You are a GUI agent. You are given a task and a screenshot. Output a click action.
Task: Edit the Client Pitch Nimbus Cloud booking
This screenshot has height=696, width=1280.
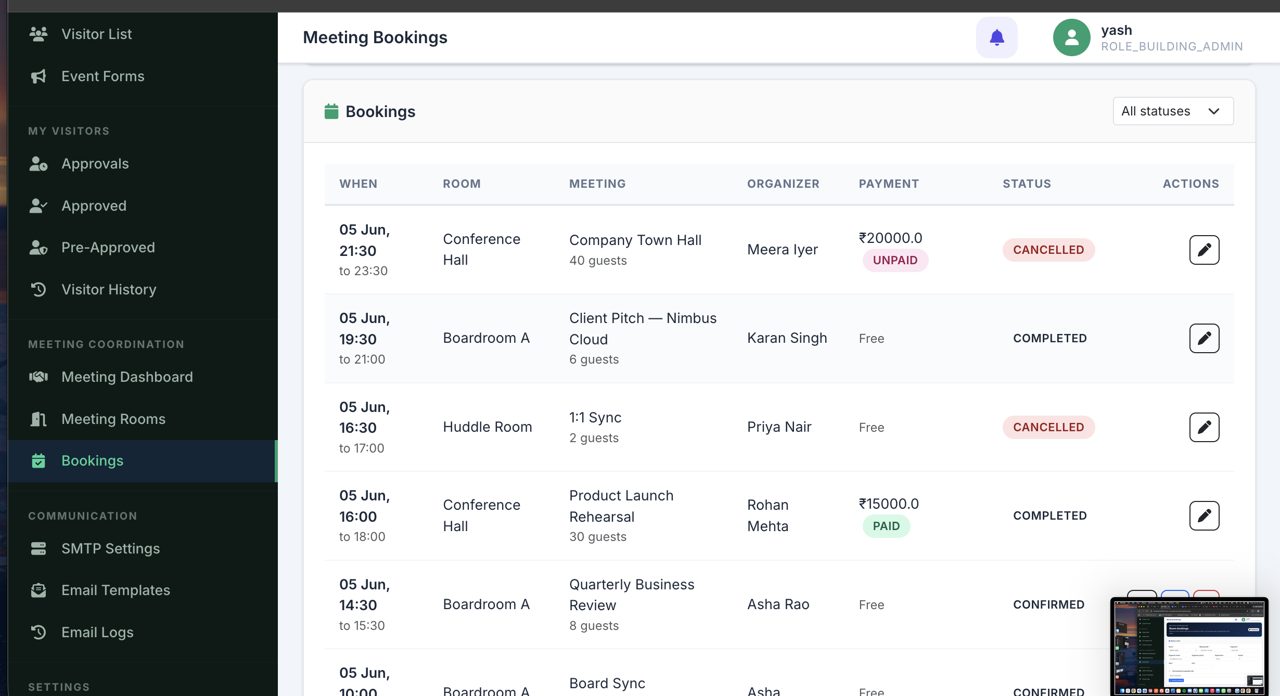[1204, 338]
